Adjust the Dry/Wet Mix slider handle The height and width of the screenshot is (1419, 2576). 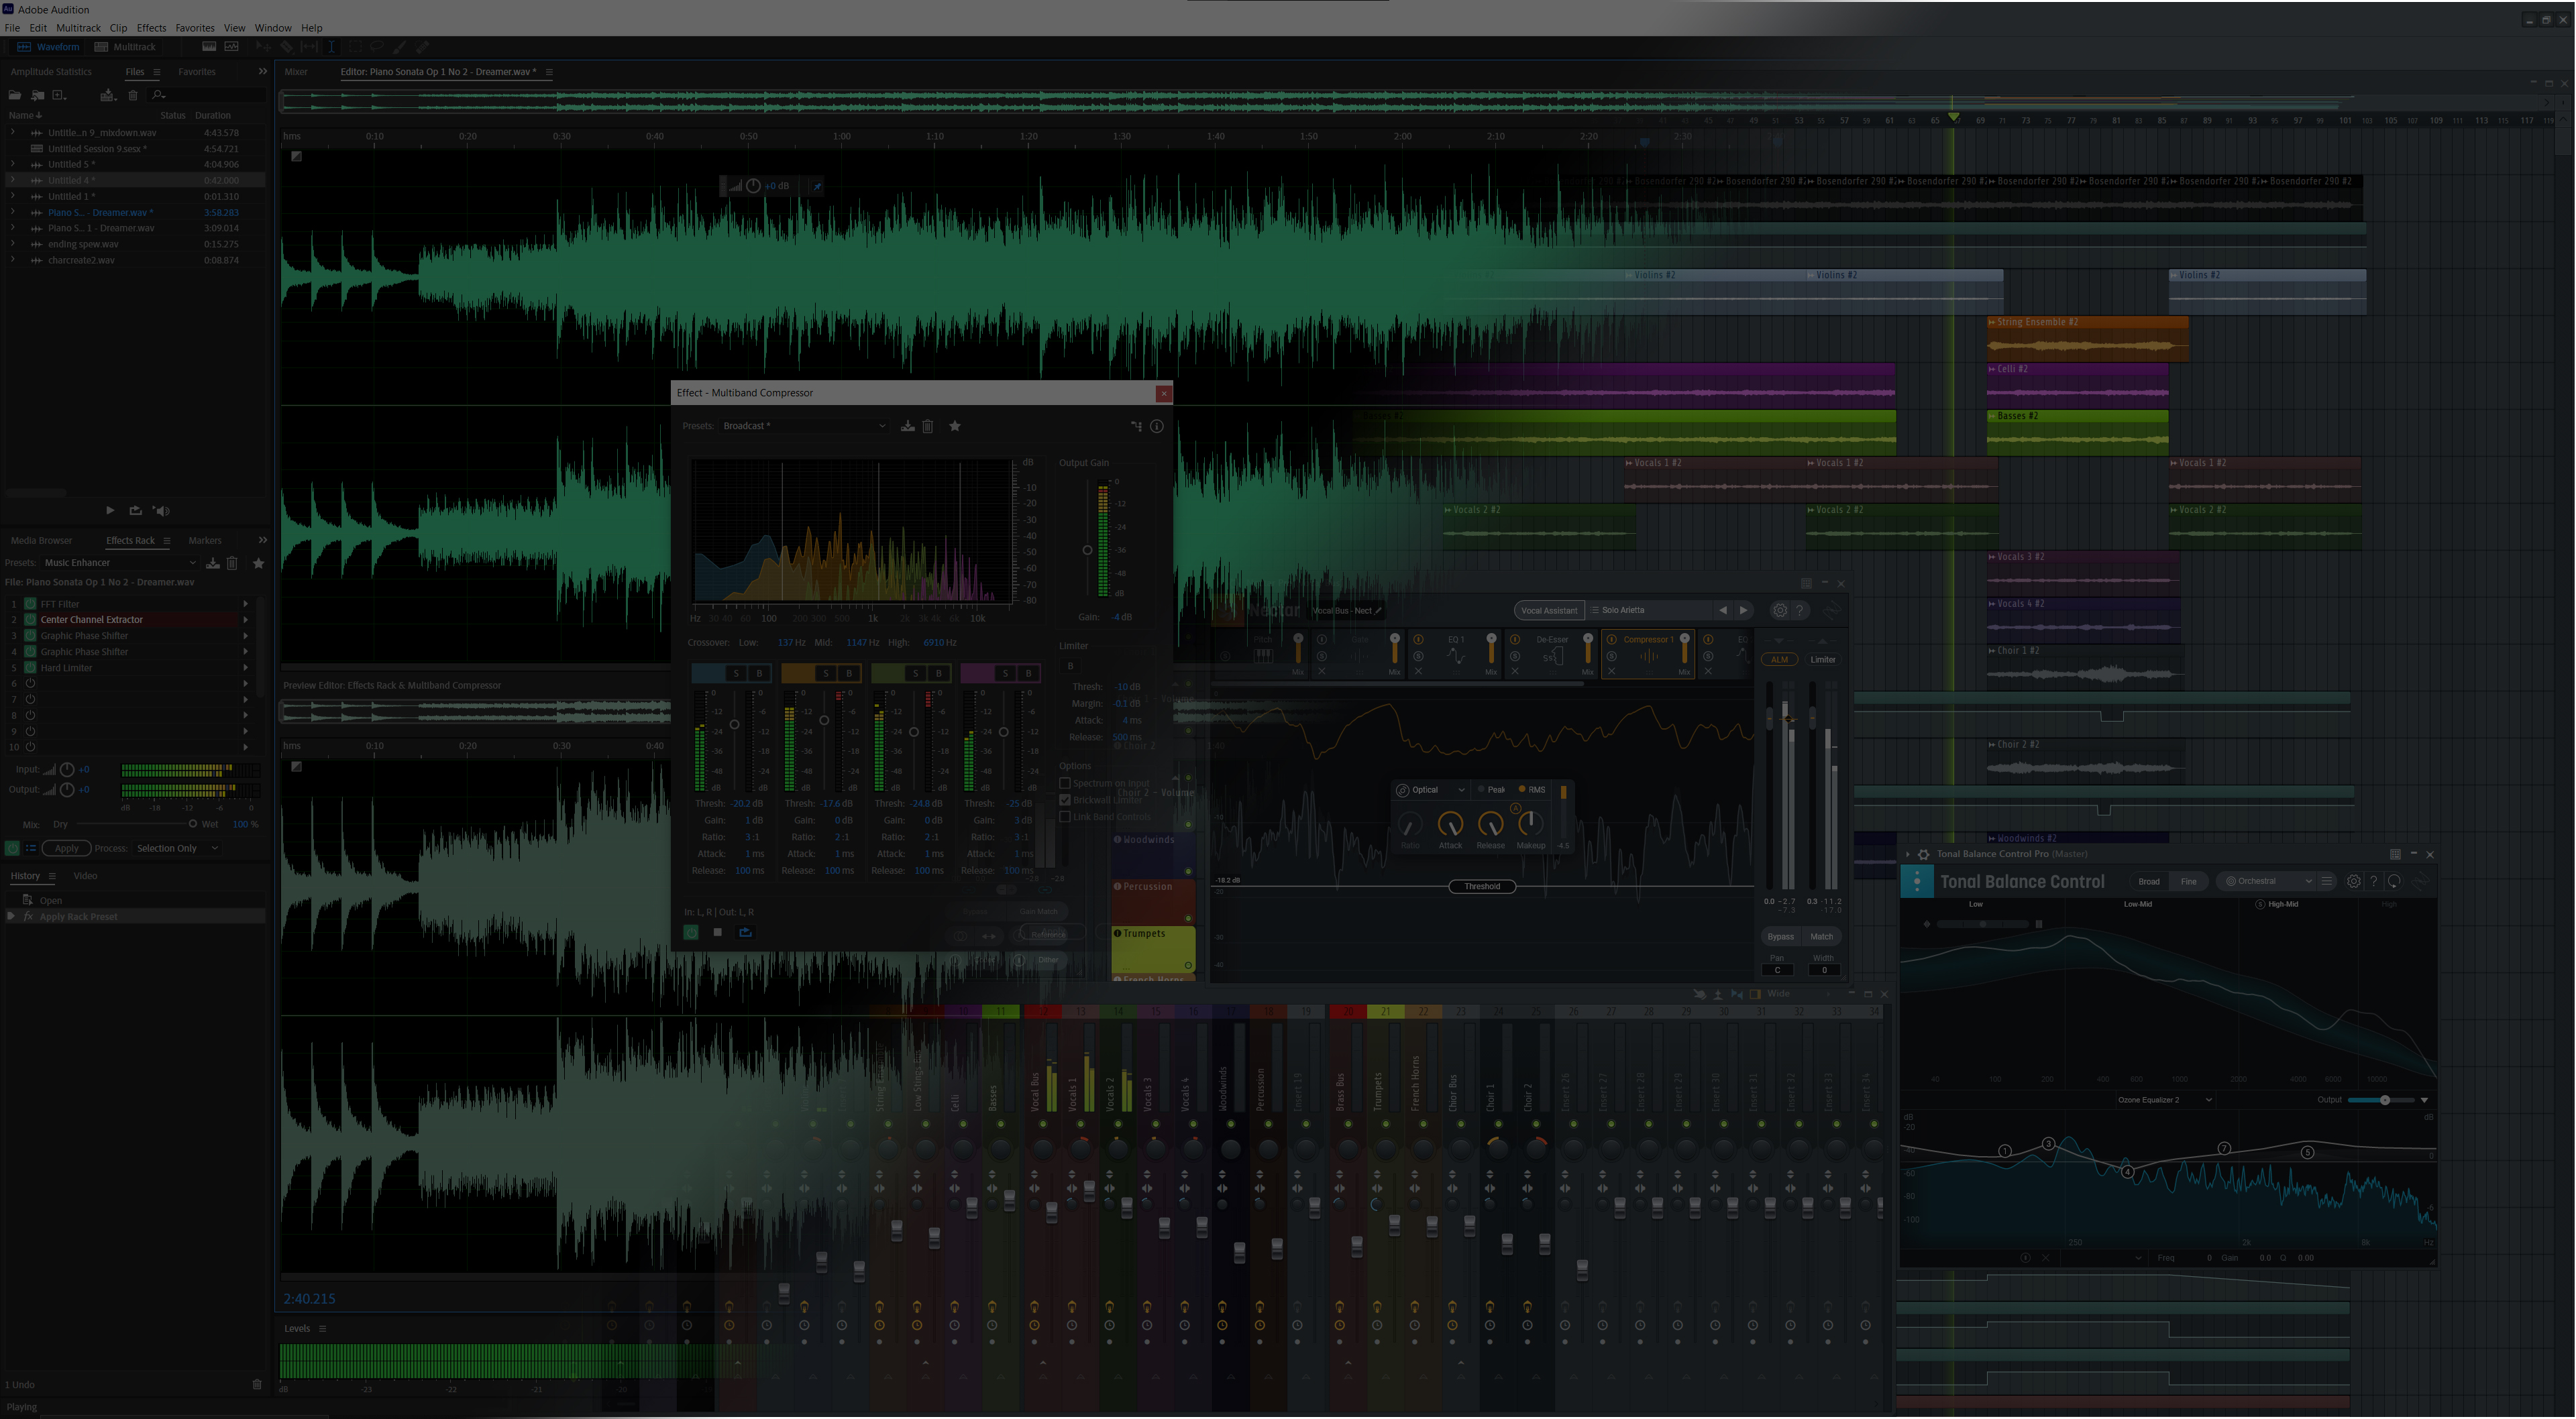point(192,824)
